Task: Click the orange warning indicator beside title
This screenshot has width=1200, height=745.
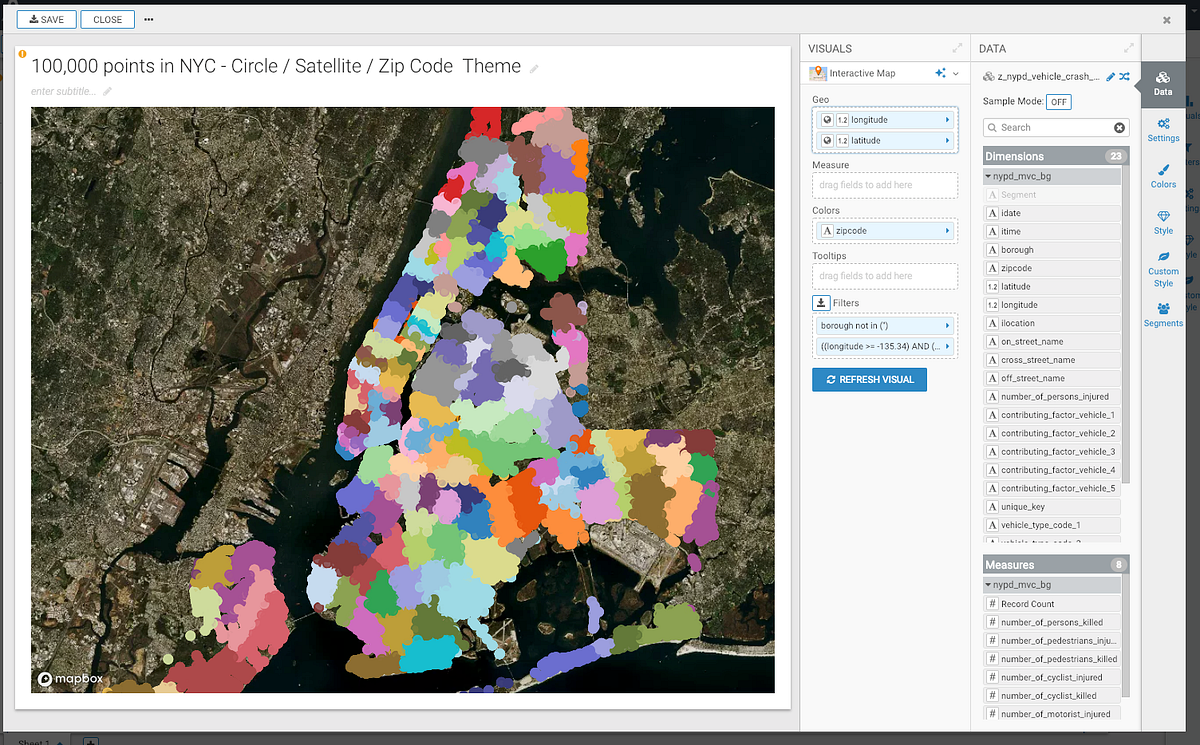Action: (23, 54)
